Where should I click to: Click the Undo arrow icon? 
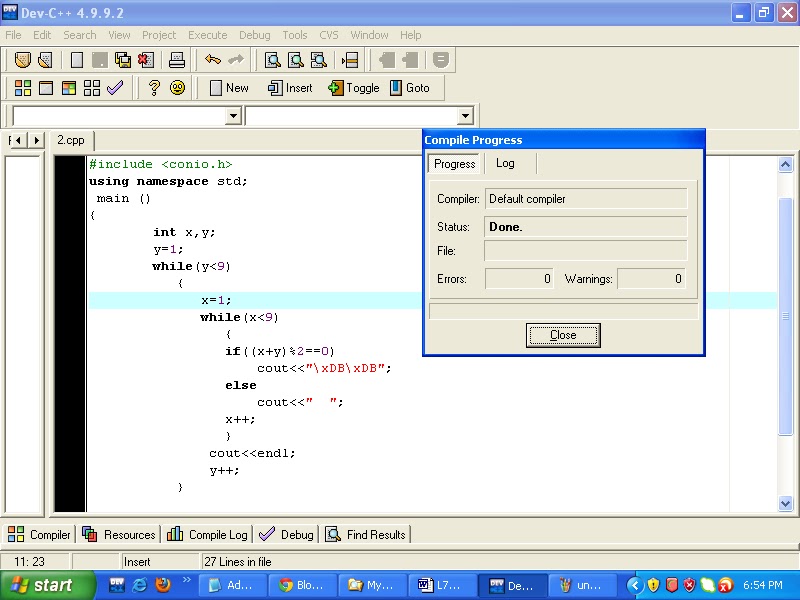pyautogui.click(x=212, y=60)
